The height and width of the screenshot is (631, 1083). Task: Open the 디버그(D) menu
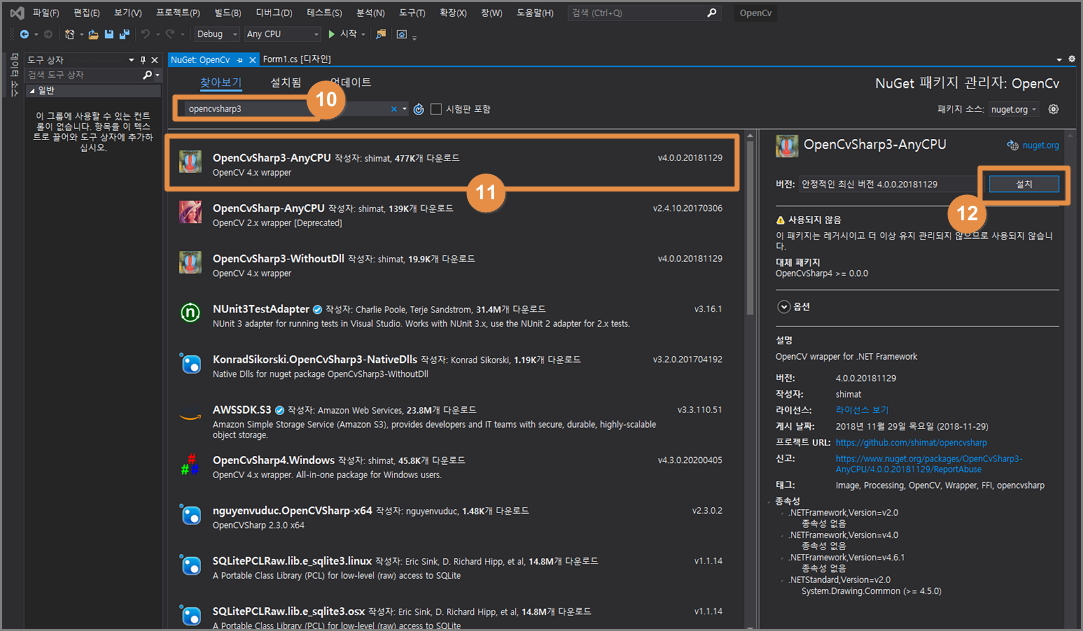point(274,12)
